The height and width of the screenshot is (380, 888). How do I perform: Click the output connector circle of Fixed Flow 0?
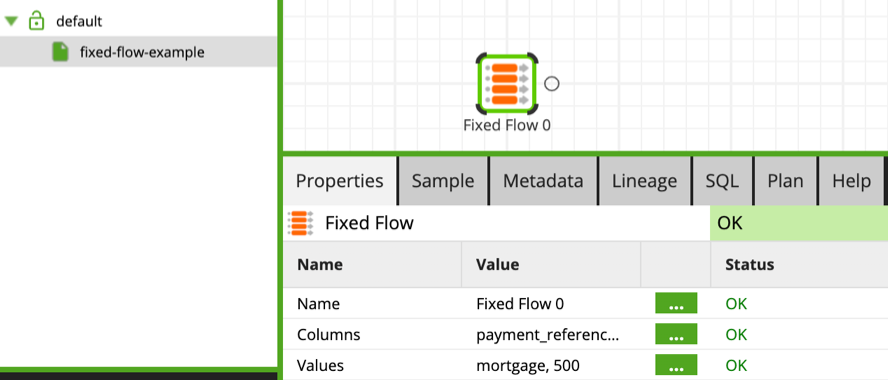click(552, 84)
